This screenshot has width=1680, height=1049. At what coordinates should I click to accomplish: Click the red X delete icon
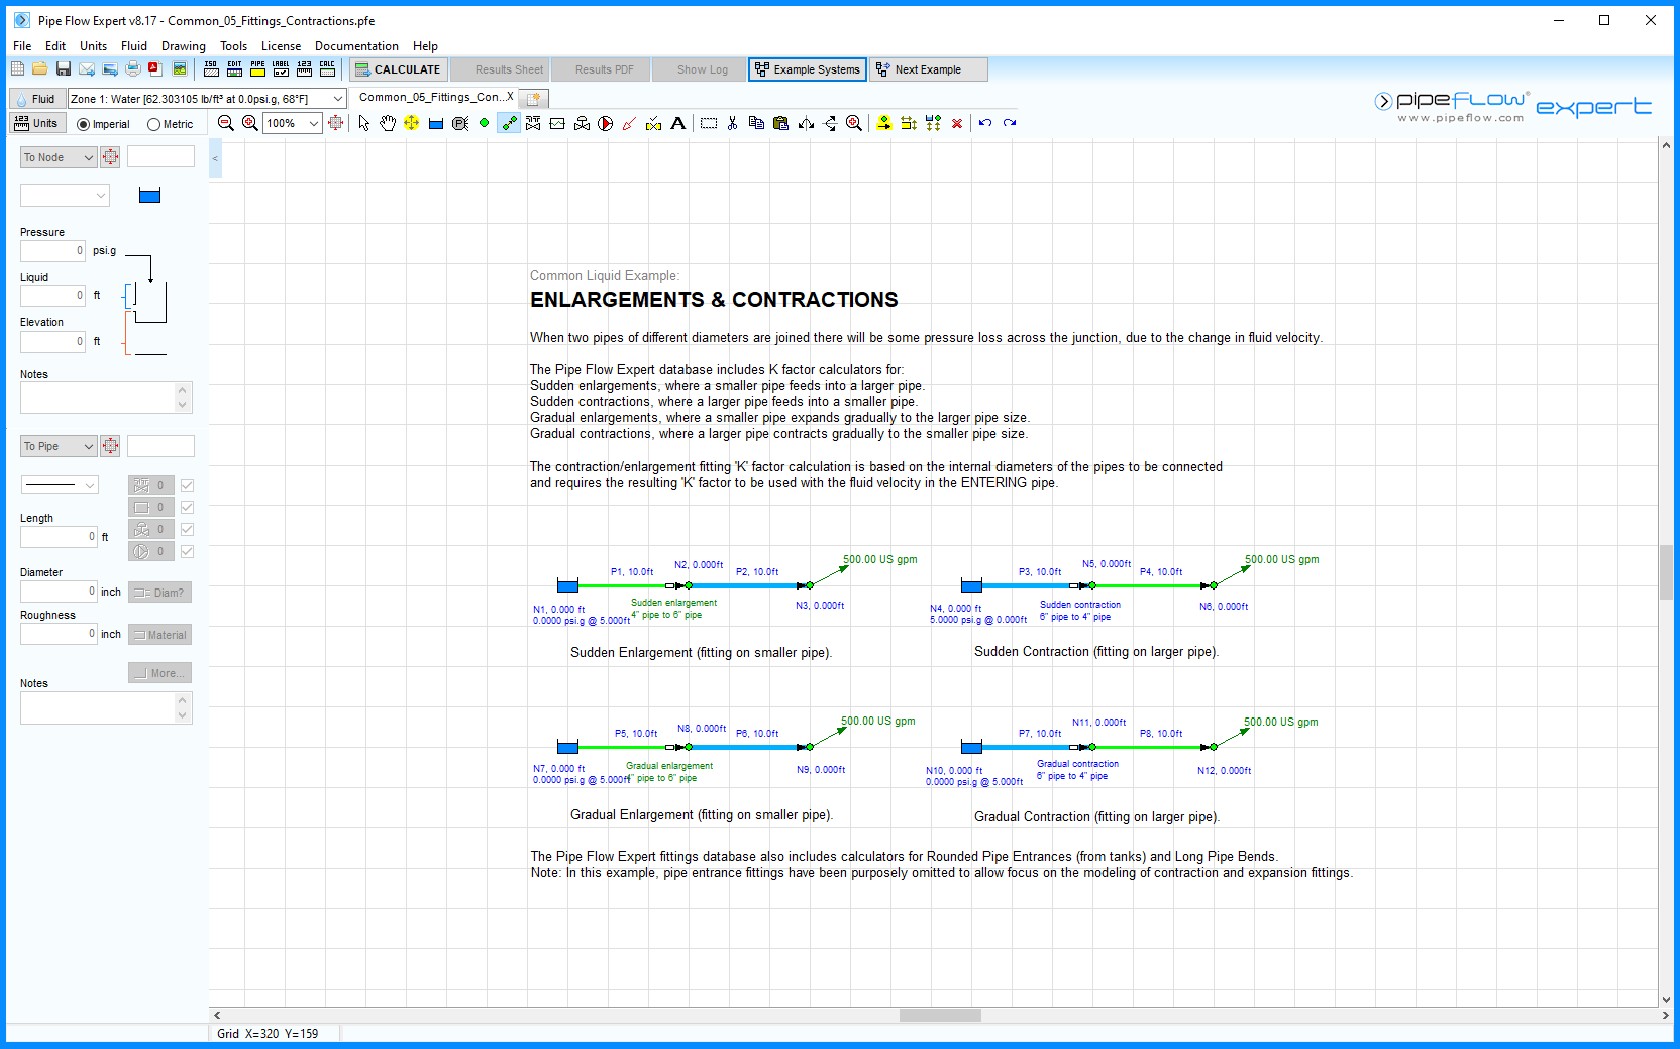pos(957,123)
